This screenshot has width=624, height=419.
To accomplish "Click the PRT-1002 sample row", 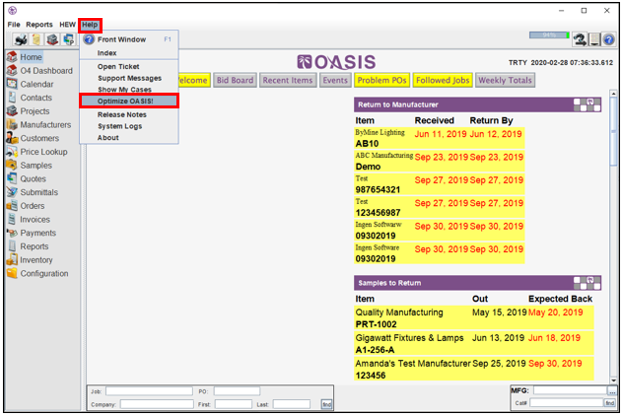I will pyautogui.click(x=474, y=318).
